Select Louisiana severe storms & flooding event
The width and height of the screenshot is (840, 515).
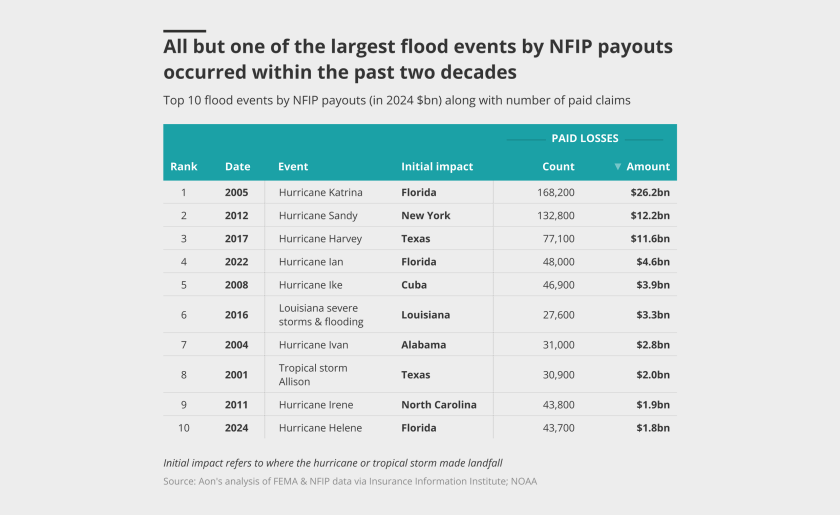coord(321,315)
